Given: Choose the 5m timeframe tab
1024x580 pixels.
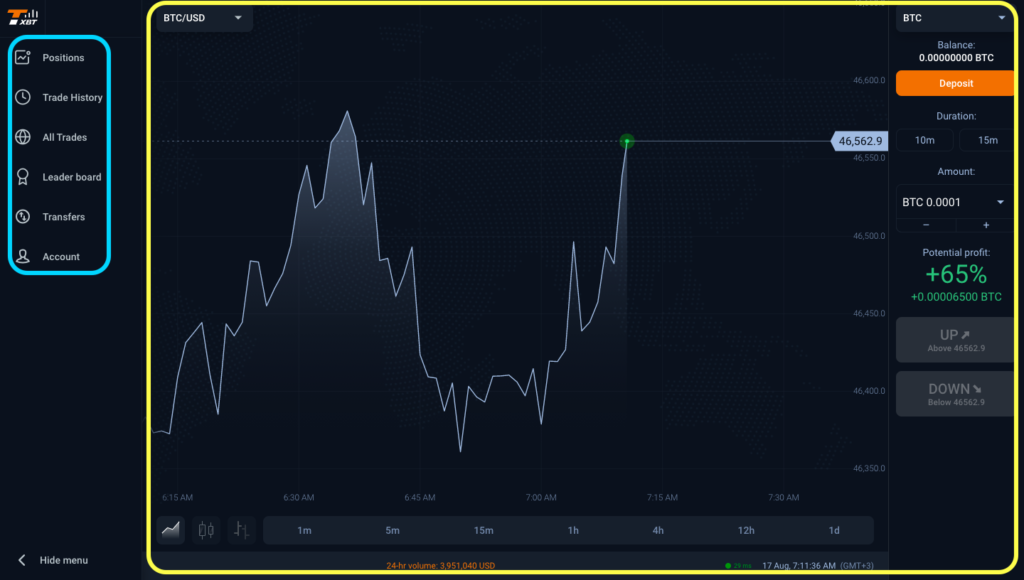Looking at the screenshot, I should coord(392,530).
